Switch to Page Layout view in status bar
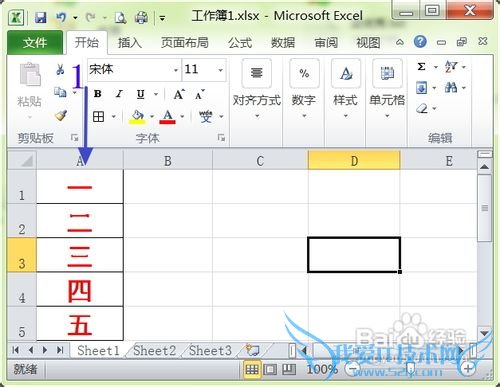The width and height of the screenshot is (500, 387). 270,369
